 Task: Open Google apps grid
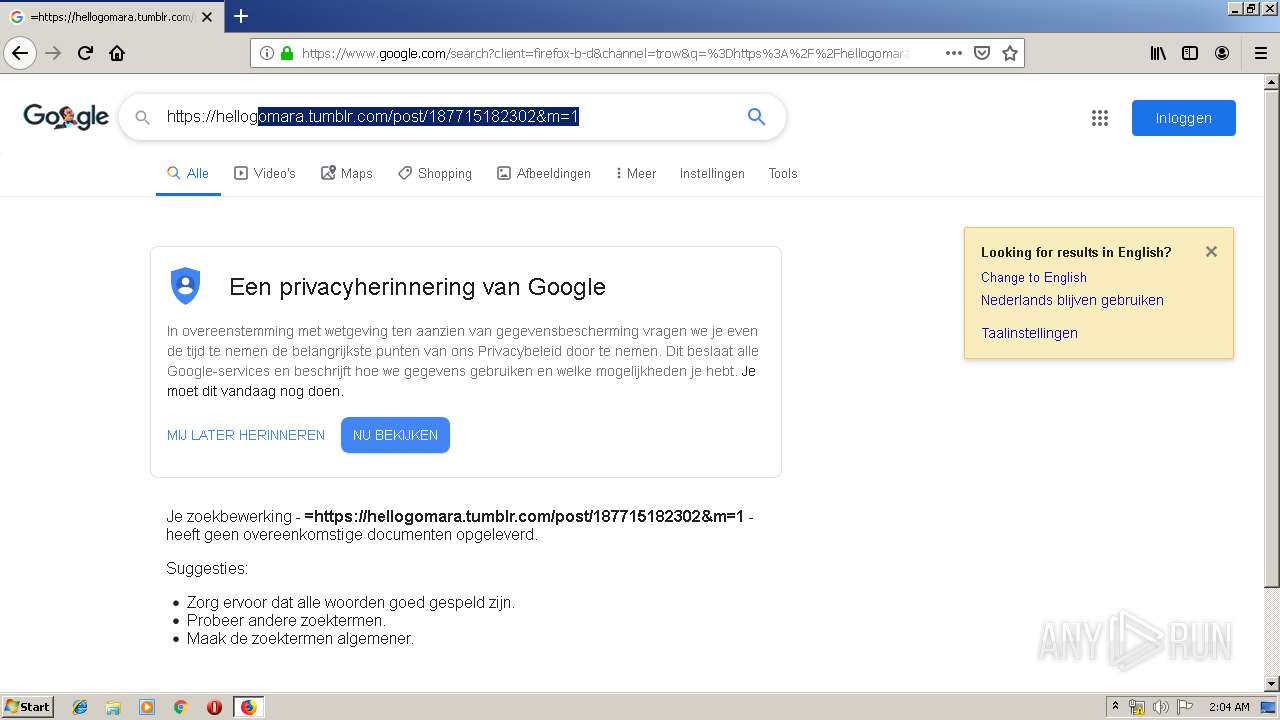[1100, 118]
